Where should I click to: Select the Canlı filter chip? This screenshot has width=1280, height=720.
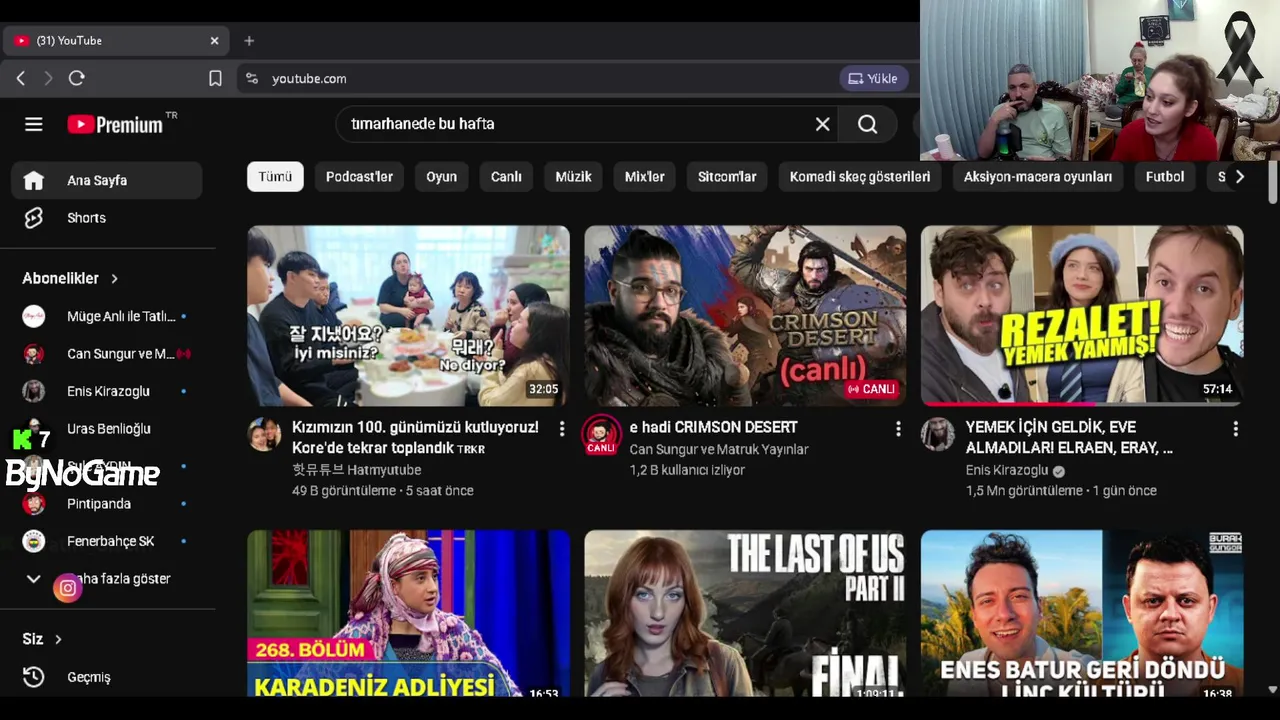pos(506,177)
